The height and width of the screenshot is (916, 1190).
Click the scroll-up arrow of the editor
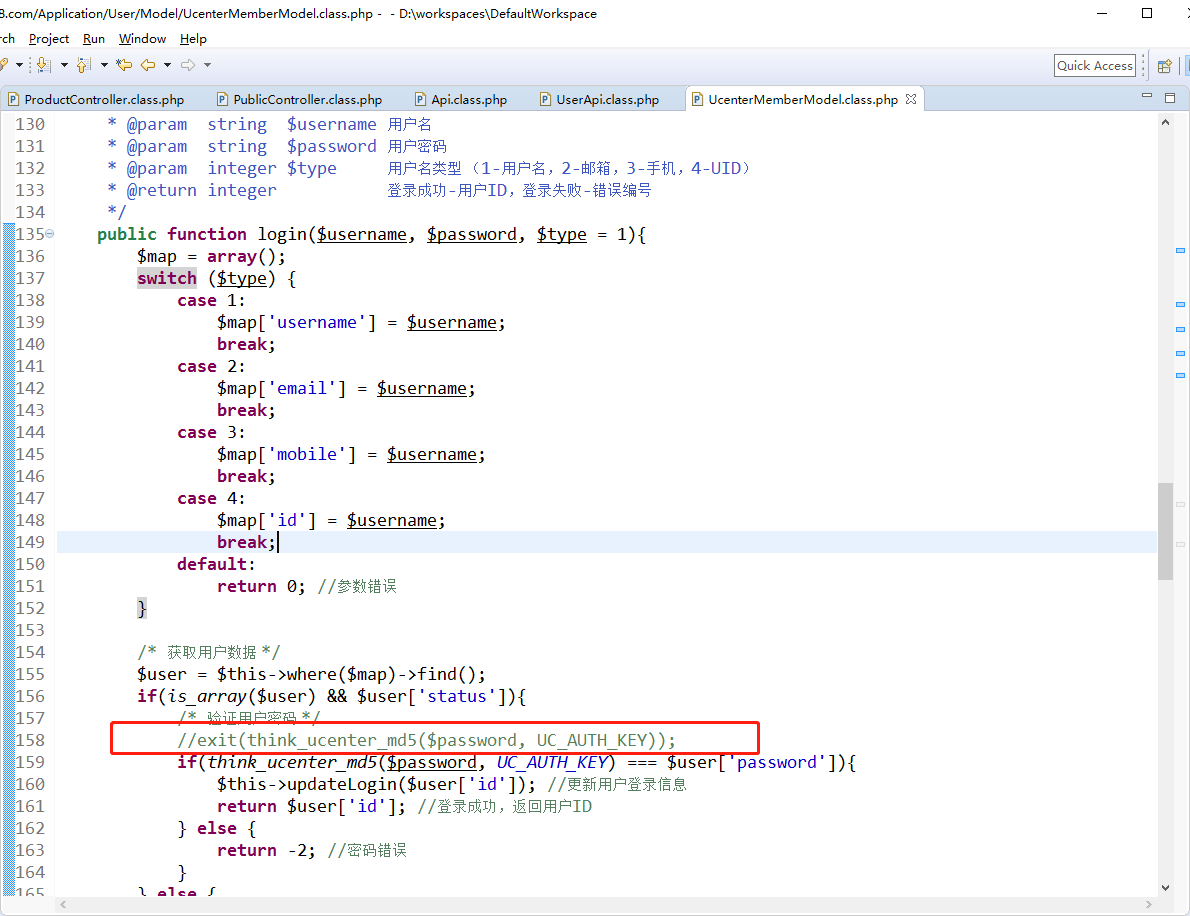(1166, 120)
